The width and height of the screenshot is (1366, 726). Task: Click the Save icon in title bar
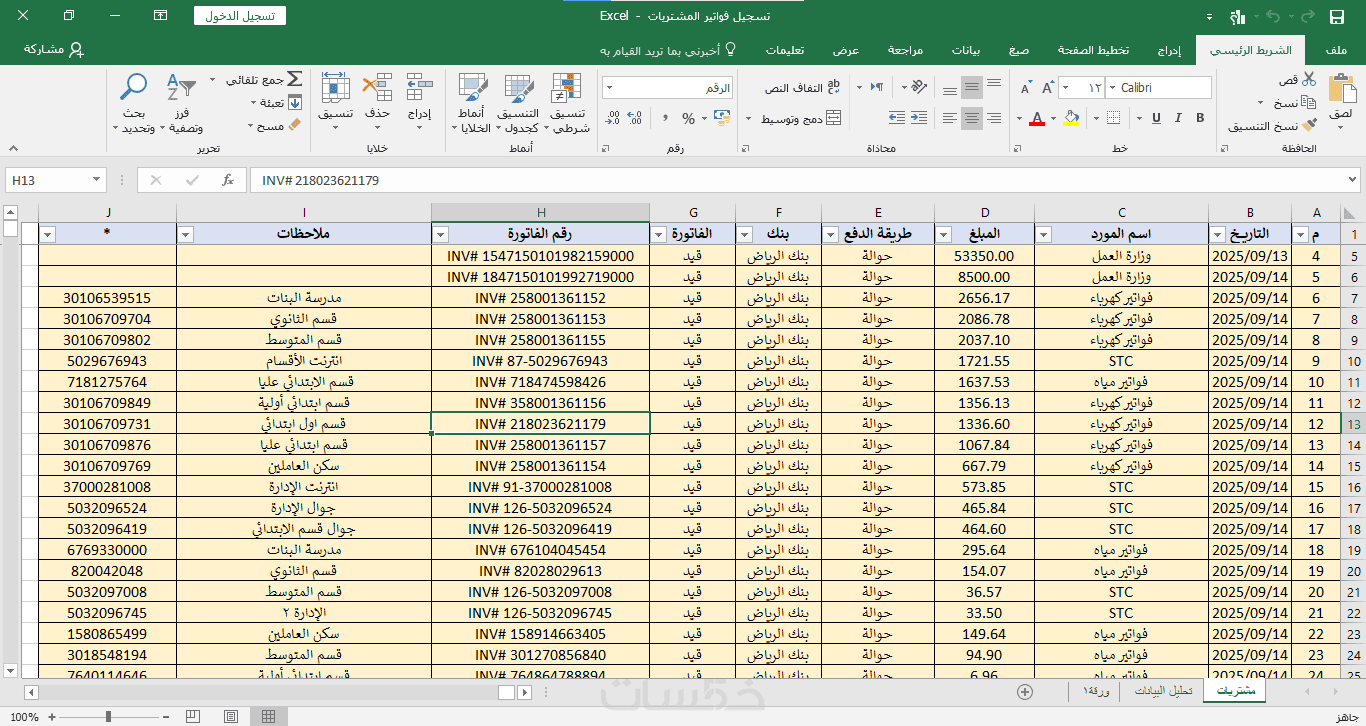1337,16
